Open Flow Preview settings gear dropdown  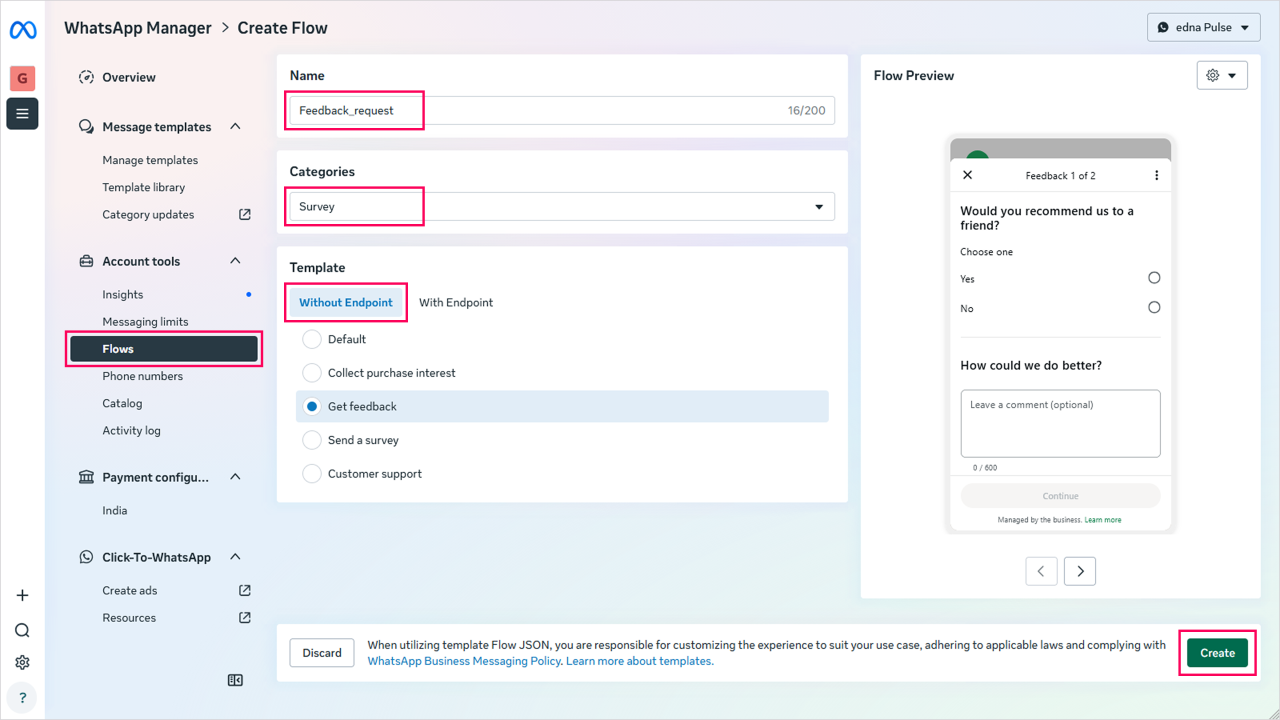point(1222,75)
